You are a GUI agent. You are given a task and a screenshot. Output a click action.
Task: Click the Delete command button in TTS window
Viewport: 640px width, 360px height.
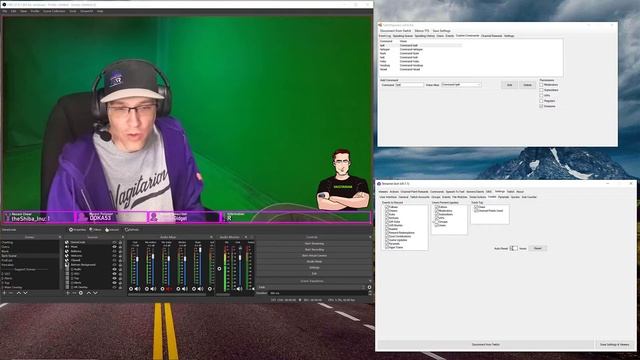tap(527, 85)
